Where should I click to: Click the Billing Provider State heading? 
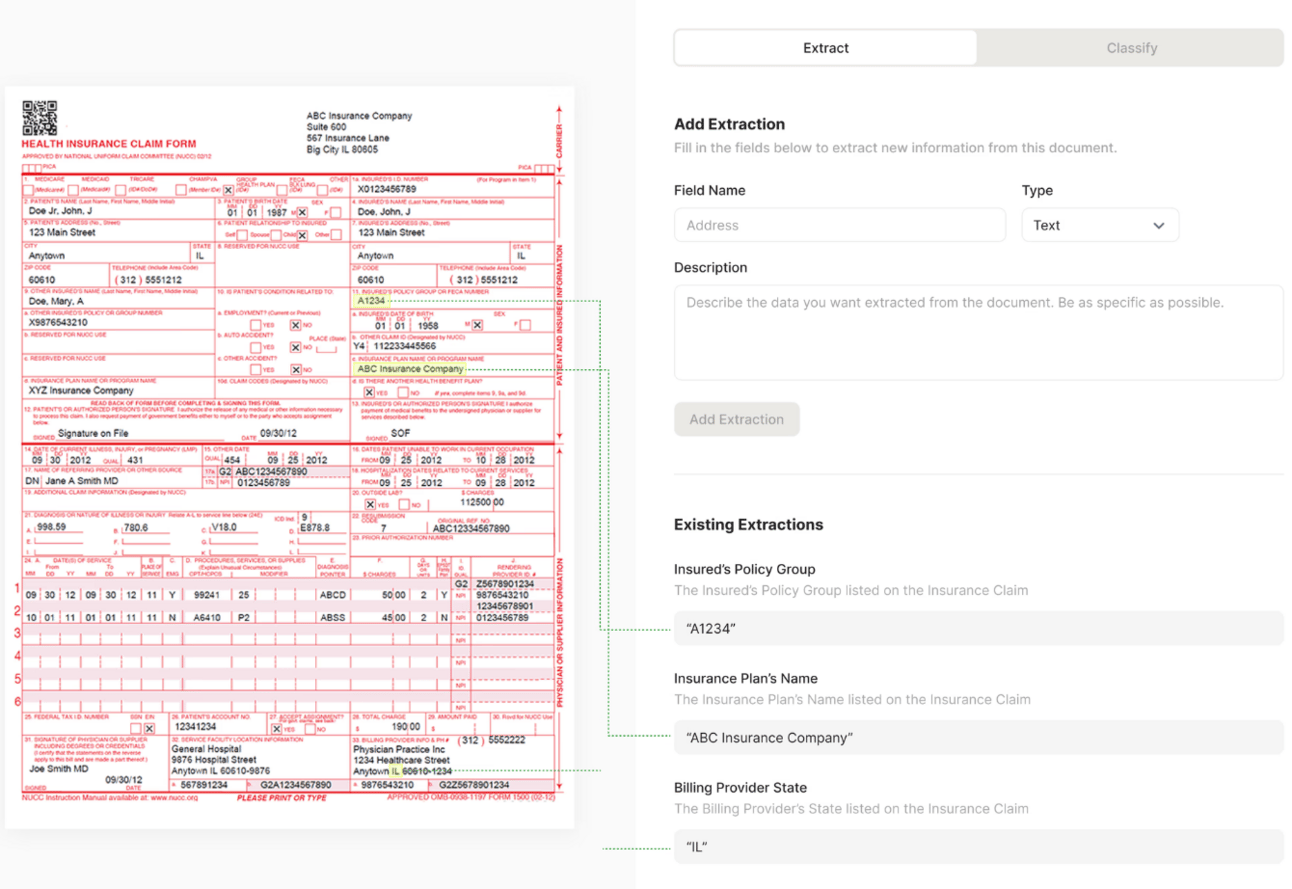(x=740, y=787)
